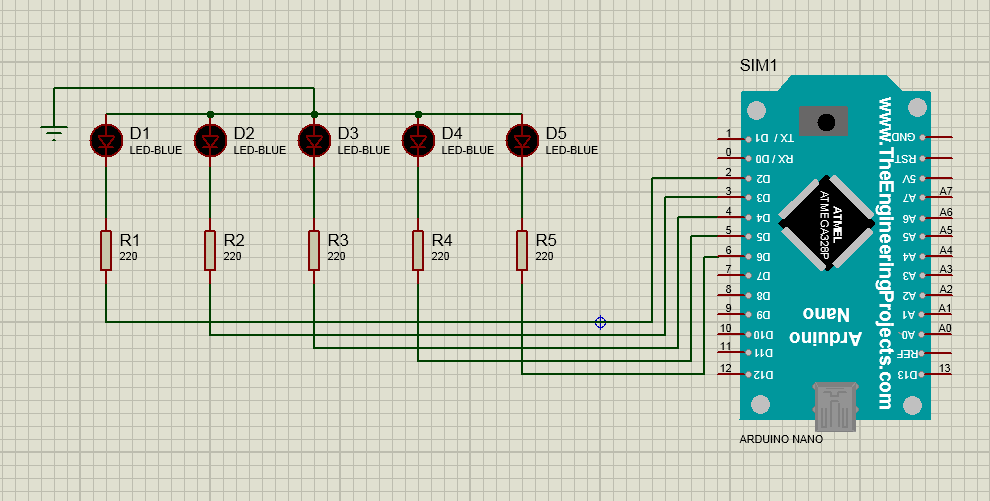Click the D5 pin on Arduino Nano
990x501 pixels.
(749, 237)
